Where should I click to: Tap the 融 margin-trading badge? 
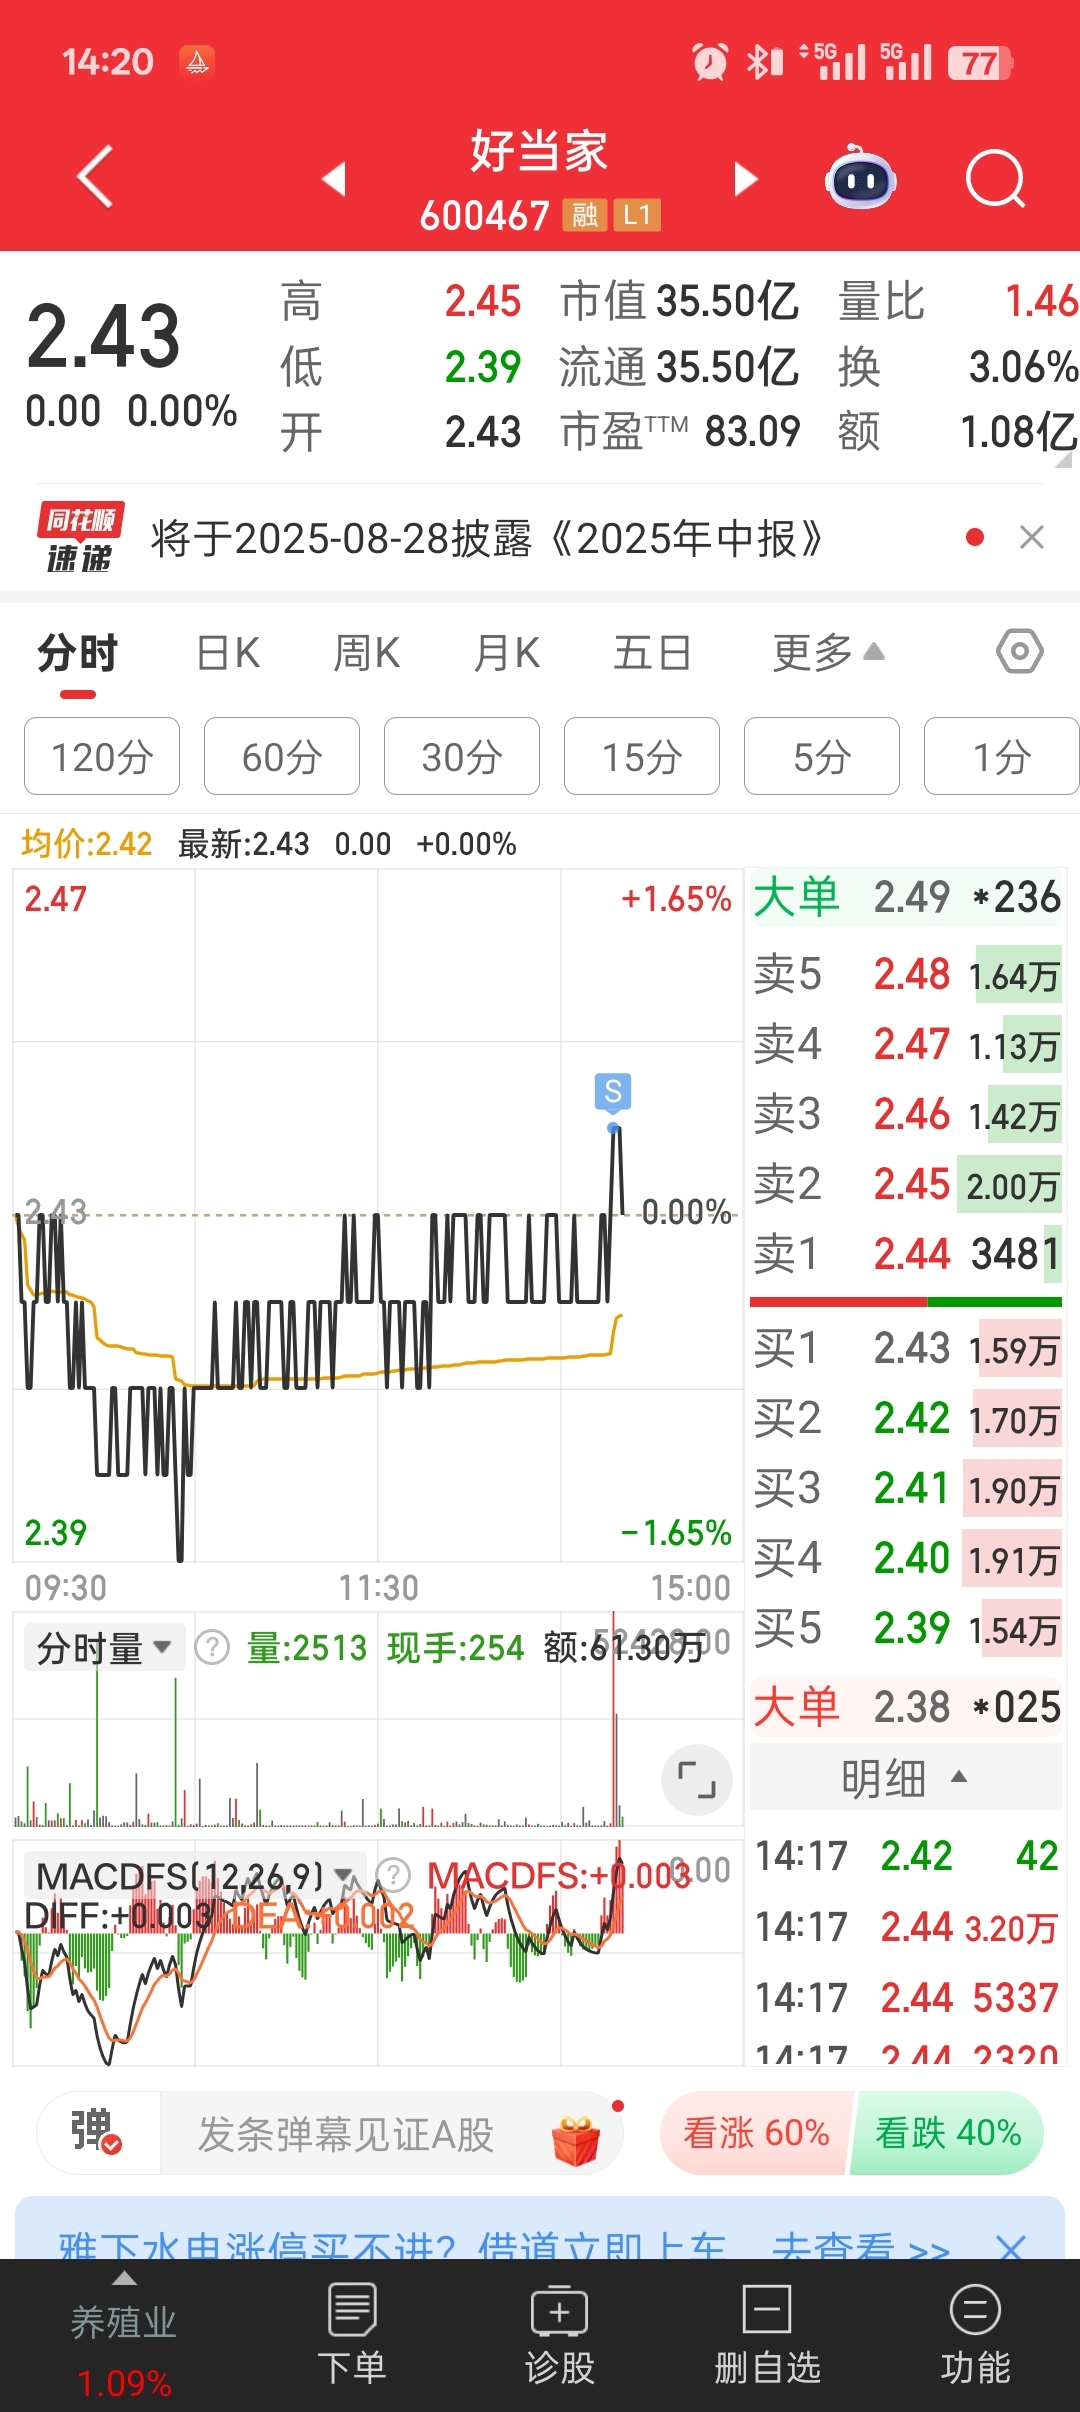[x=585, y=215]
